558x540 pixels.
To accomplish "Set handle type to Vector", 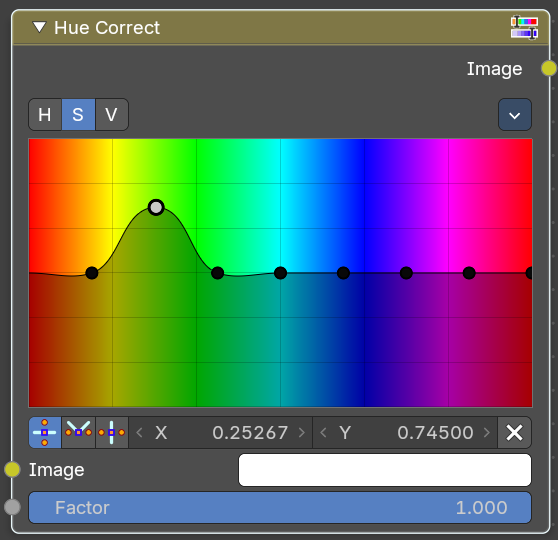I will (x=78, y=432).
